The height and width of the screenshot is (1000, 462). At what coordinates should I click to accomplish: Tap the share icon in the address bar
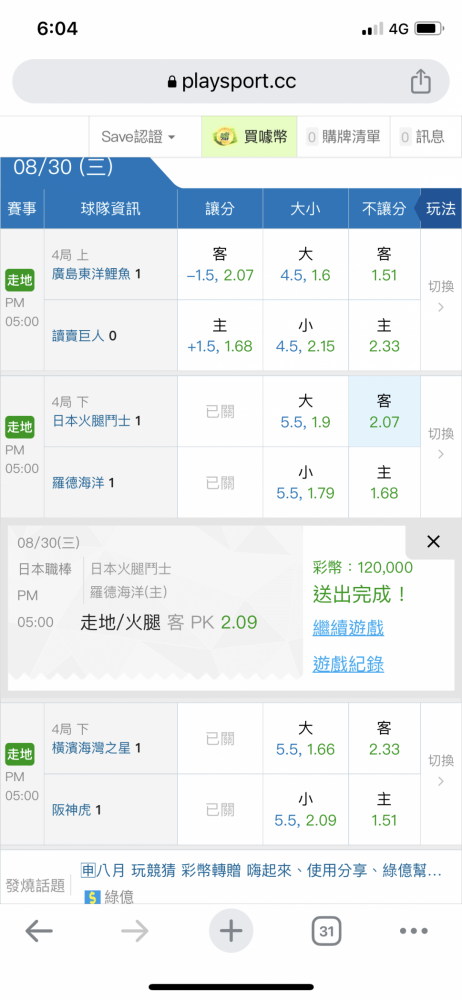(421, 82)
